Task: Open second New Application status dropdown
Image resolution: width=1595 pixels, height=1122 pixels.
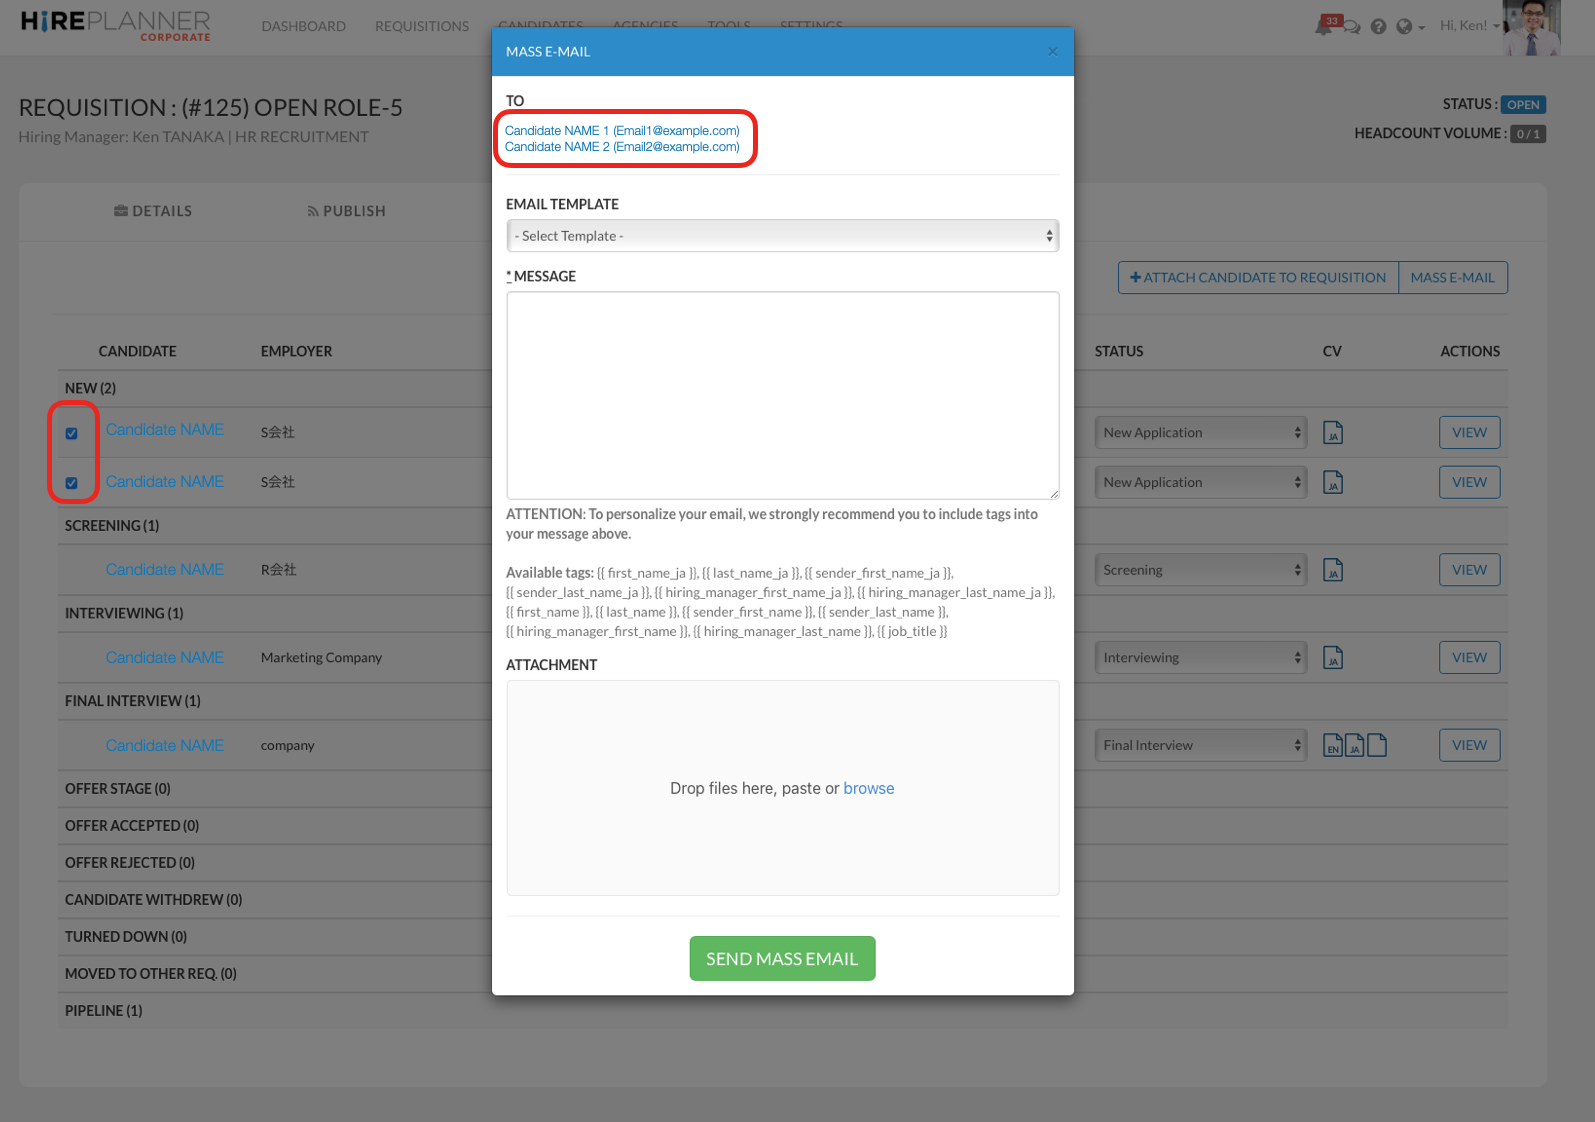Action: (x=1200, y=482)
